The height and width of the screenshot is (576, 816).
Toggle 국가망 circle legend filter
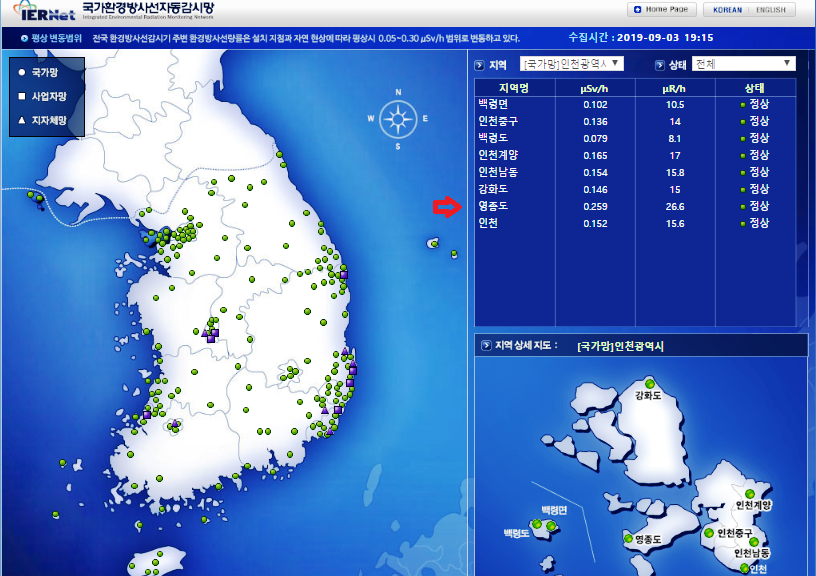tap(22, 73)
